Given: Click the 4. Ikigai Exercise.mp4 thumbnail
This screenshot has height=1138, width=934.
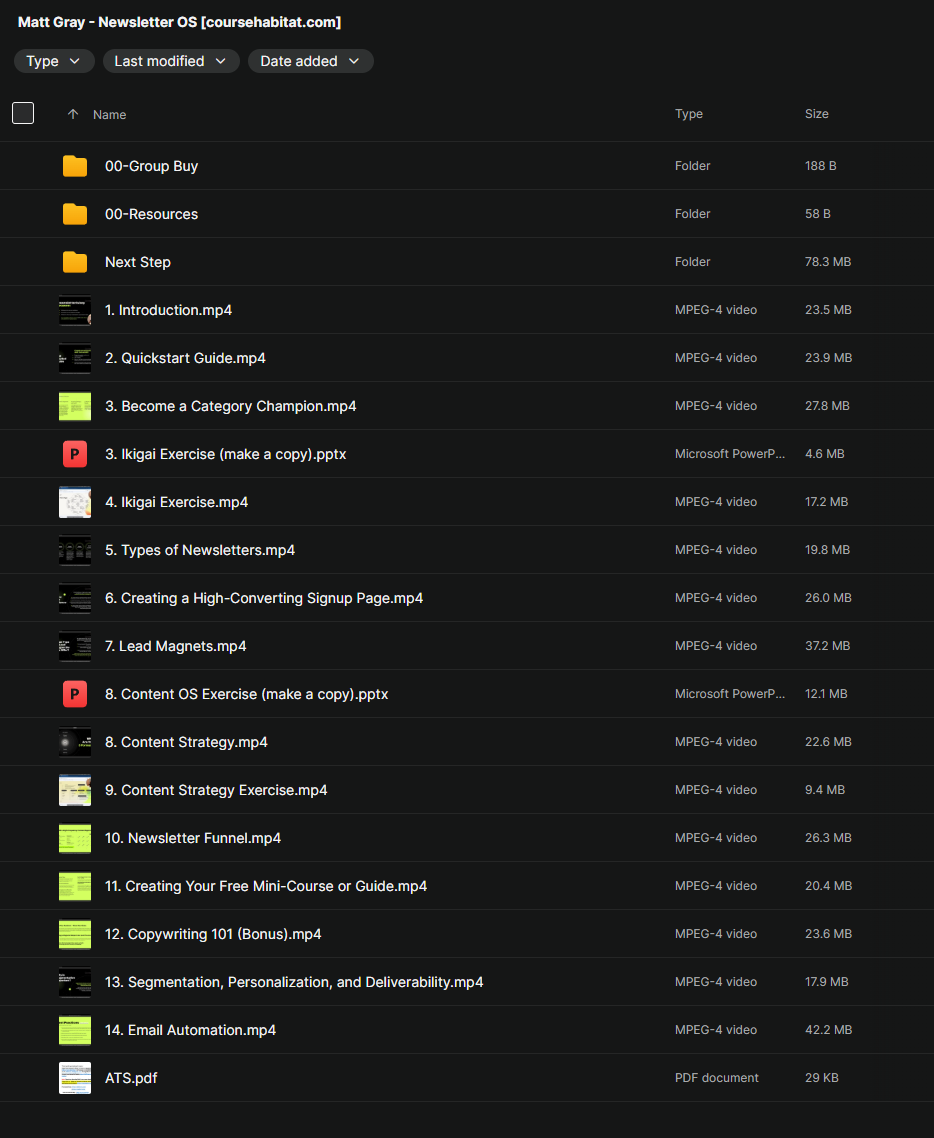Looking at the screenshot, I should 75,502.
